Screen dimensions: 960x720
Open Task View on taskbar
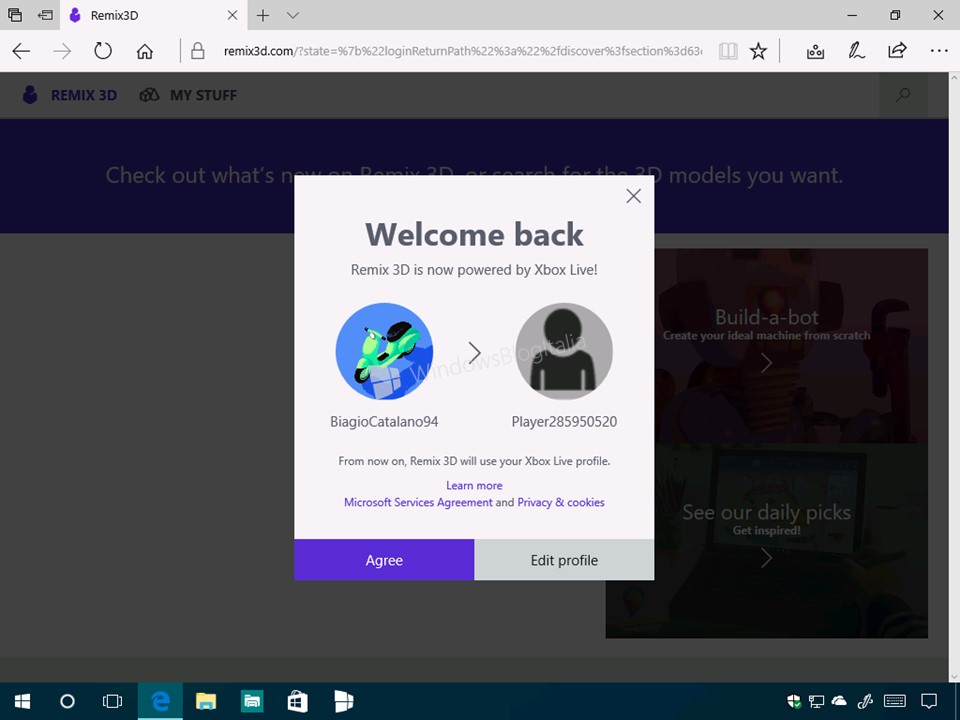[113, 701]
